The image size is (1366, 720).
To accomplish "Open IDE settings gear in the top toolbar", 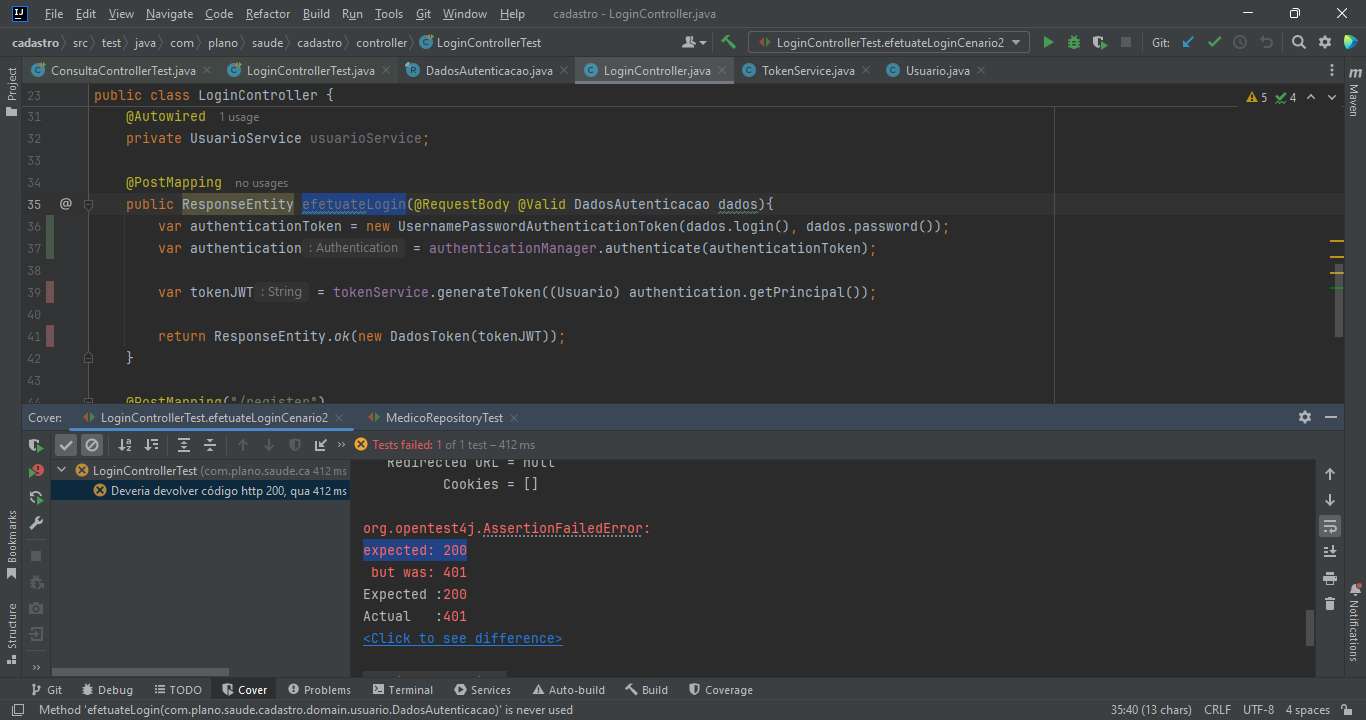I will [1325, 43].
